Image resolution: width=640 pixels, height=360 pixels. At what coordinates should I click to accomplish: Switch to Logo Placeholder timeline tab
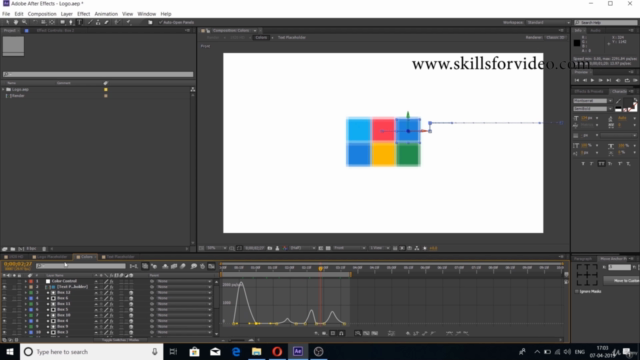pyautogui.click(x=49, y=257)
